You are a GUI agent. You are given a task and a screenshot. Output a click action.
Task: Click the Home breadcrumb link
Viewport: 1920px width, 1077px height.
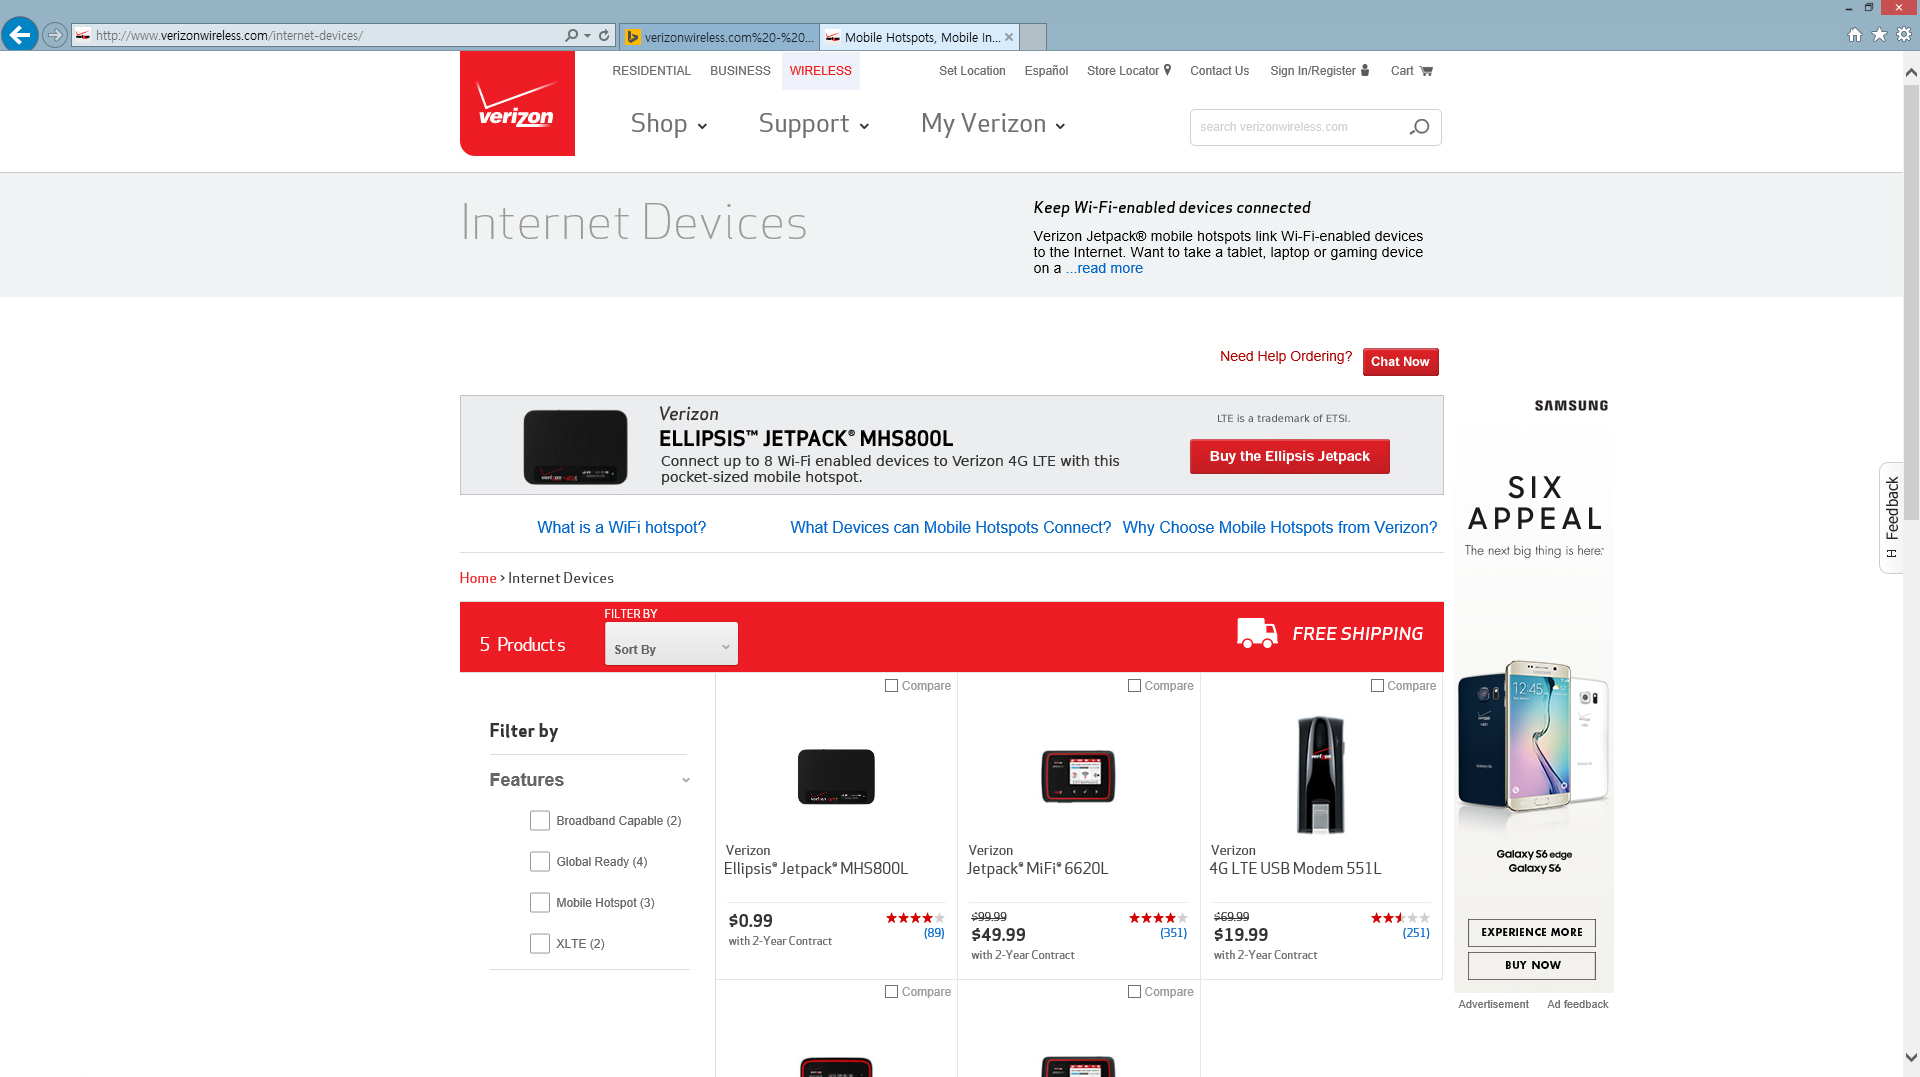point(478,578)
